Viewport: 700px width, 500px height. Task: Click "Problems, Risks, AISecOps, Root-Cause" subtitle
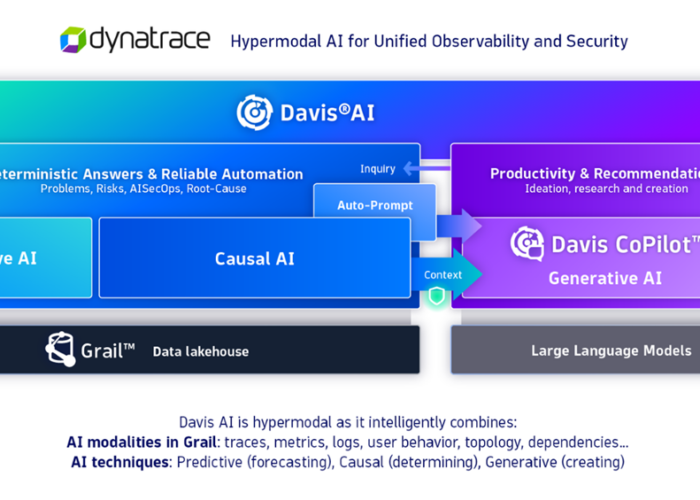click(143, 188)
